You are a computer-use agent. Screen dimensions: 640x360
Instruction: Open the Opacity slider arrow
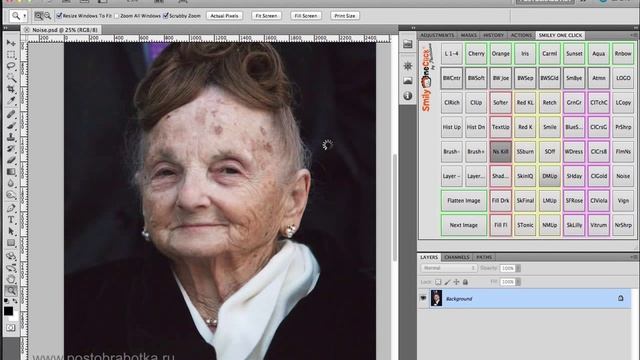tap(518, 268)
